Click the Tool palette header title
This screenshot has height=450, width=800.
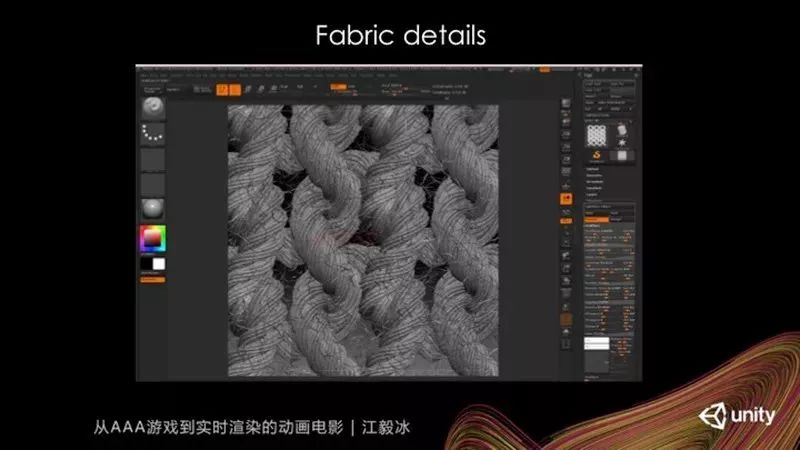coord(588,75)
